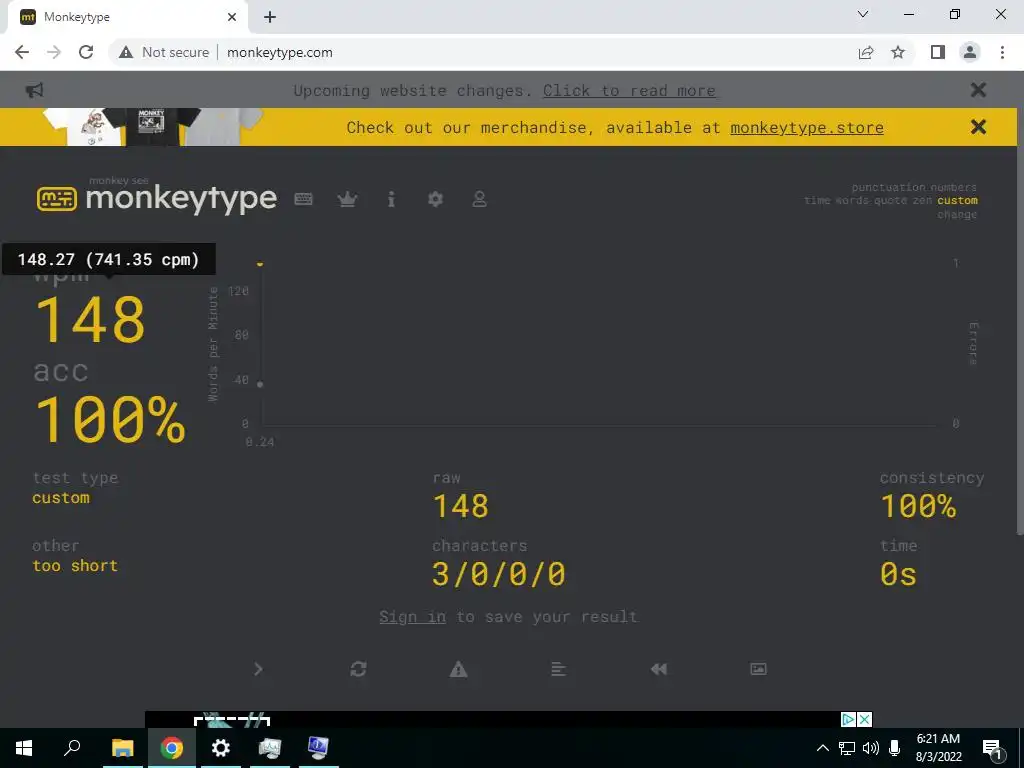Open Chrome profile avatar
Image resolution: width=1024 pixels, height=768 pixels.
point(970,52)
